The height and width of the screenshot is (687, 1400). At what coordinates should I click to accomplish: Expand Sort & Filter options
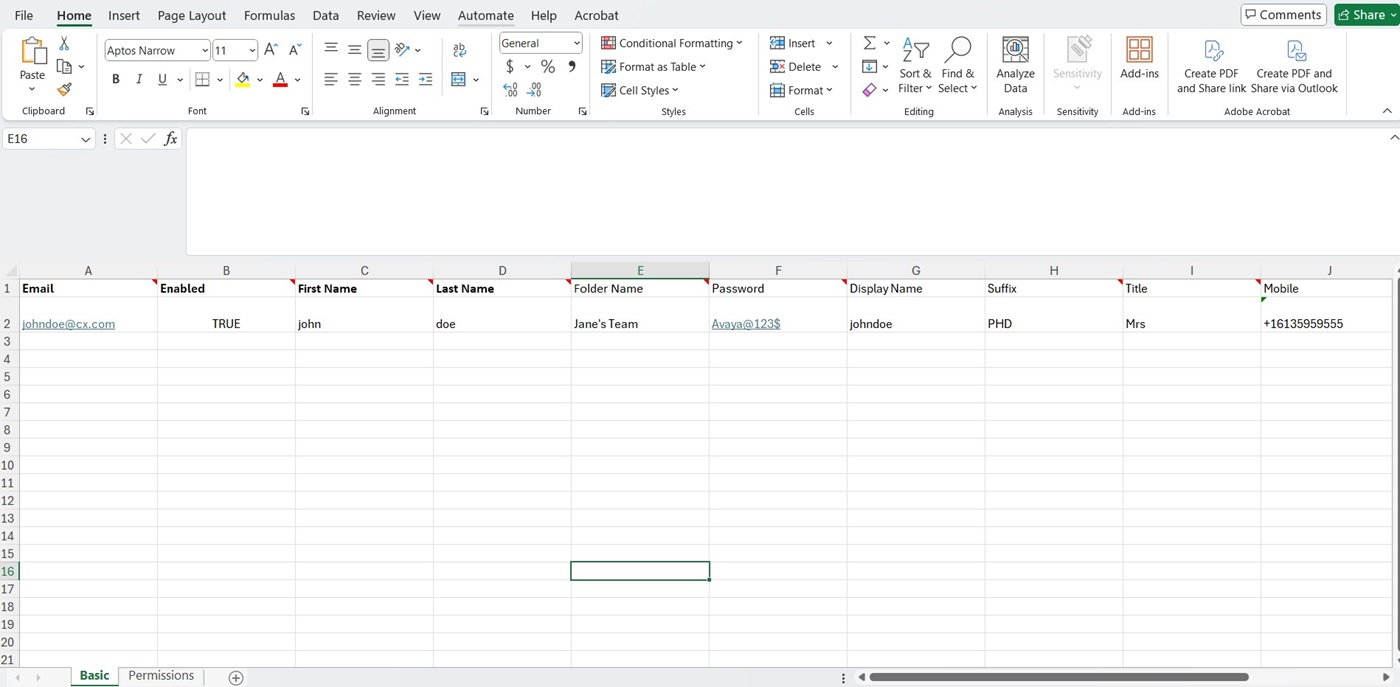coord(915,66)
